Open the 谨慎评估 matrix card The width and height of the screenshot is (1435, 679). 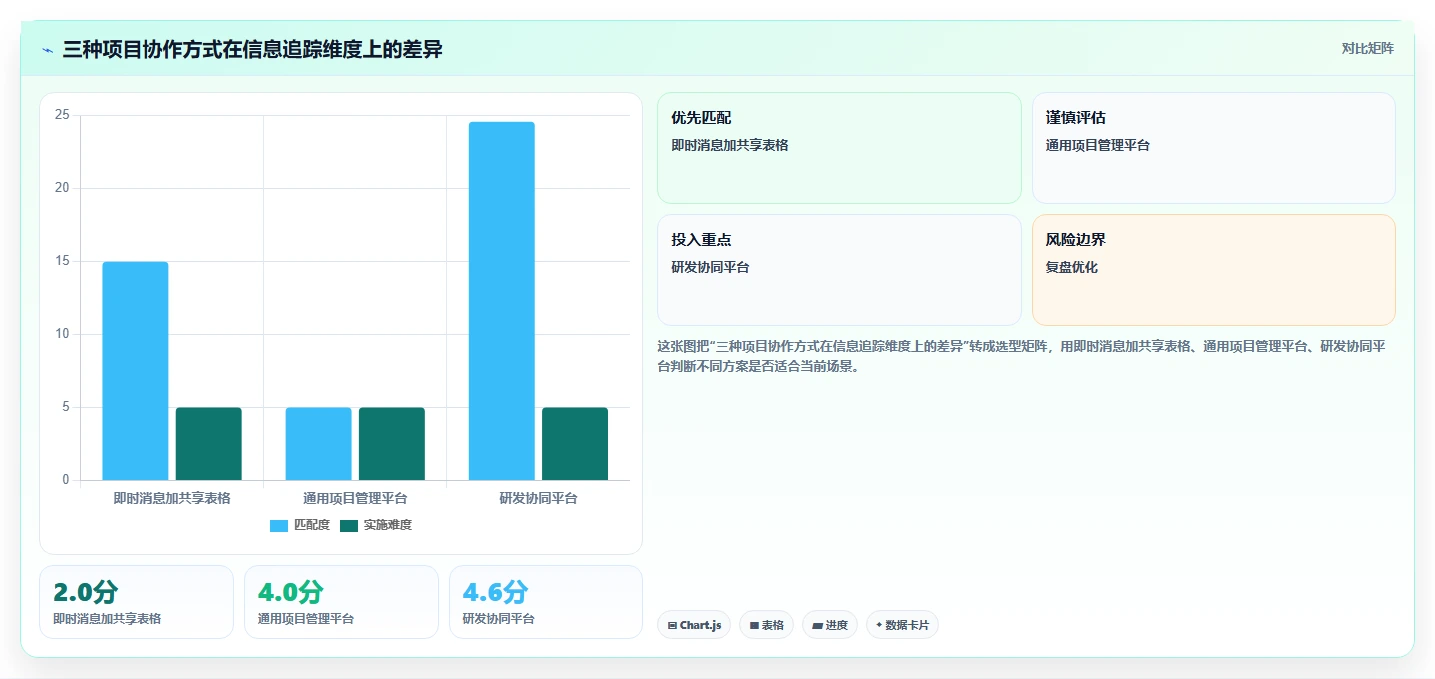[x=1213, y=148]
